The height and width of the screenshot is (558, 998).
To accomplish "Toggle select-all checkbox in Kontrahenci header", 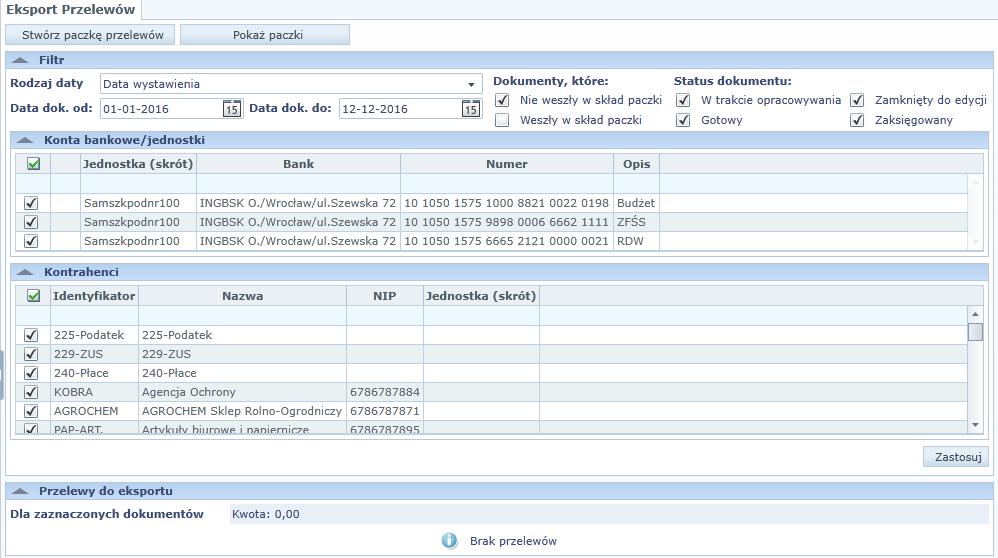I will 33,296.
